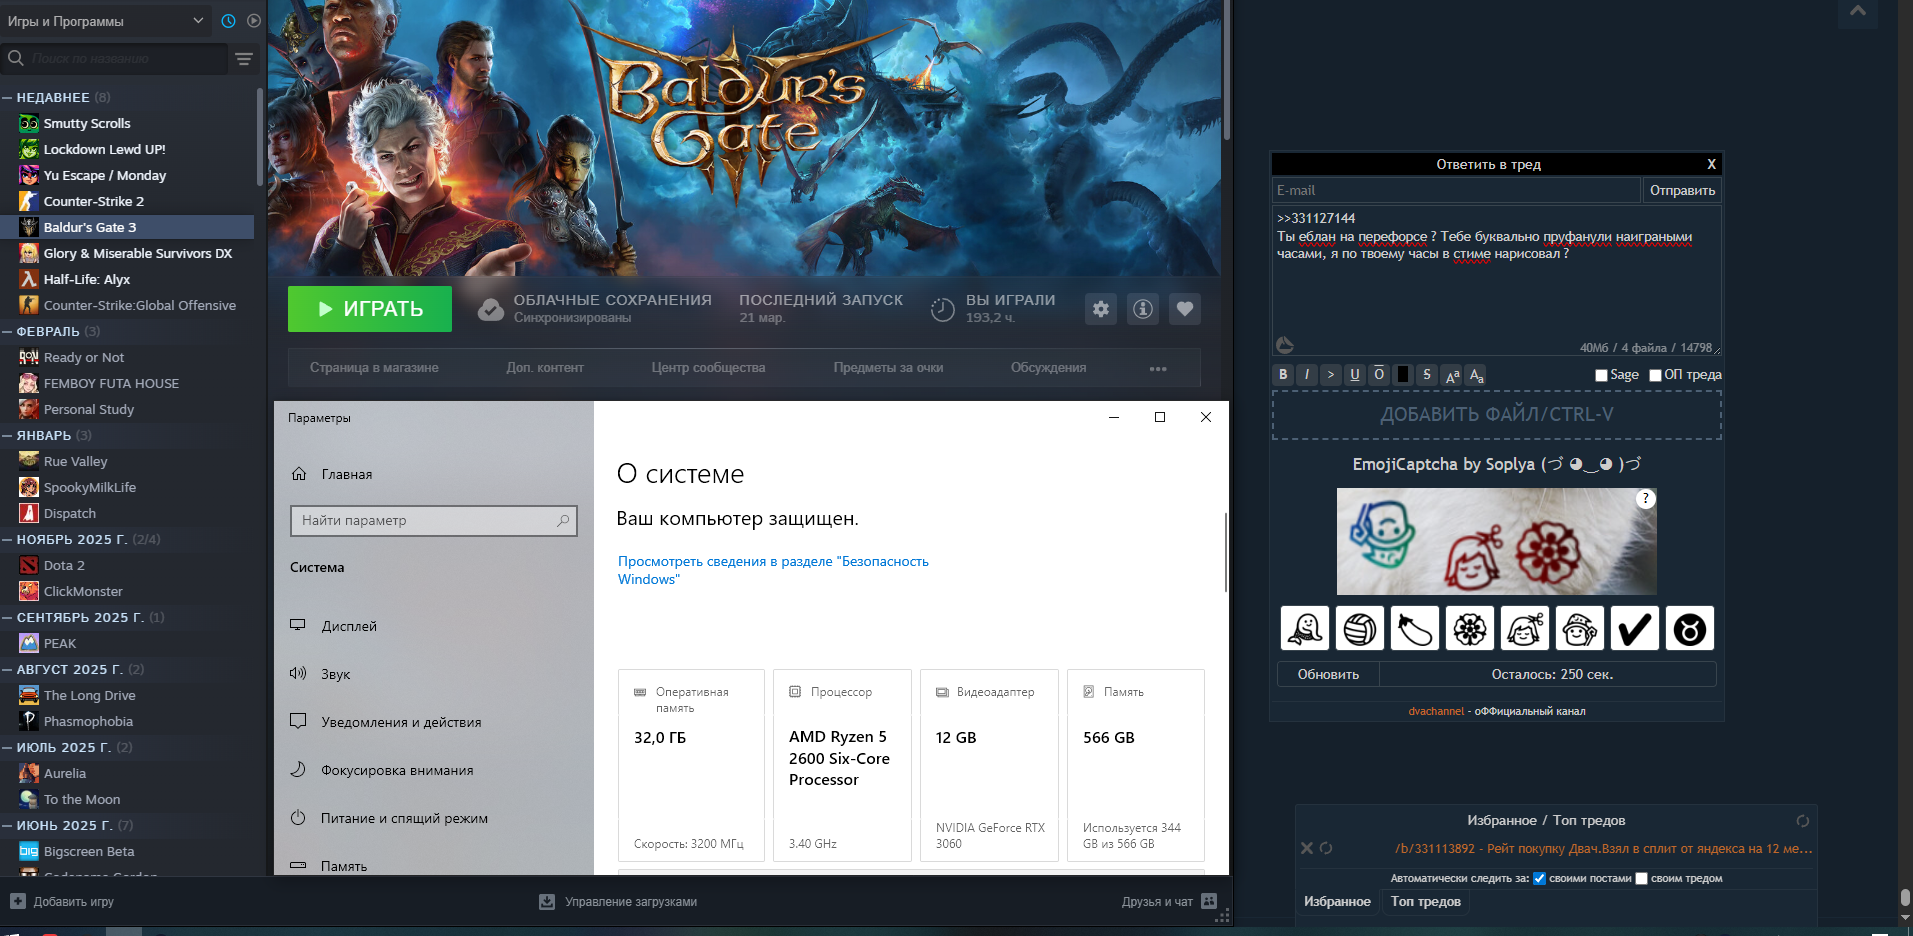The width and height of the screenshot is (1913, 936).
Task: Pick the flower rosette emoji in the captcha
Action: coord(1470,628)
